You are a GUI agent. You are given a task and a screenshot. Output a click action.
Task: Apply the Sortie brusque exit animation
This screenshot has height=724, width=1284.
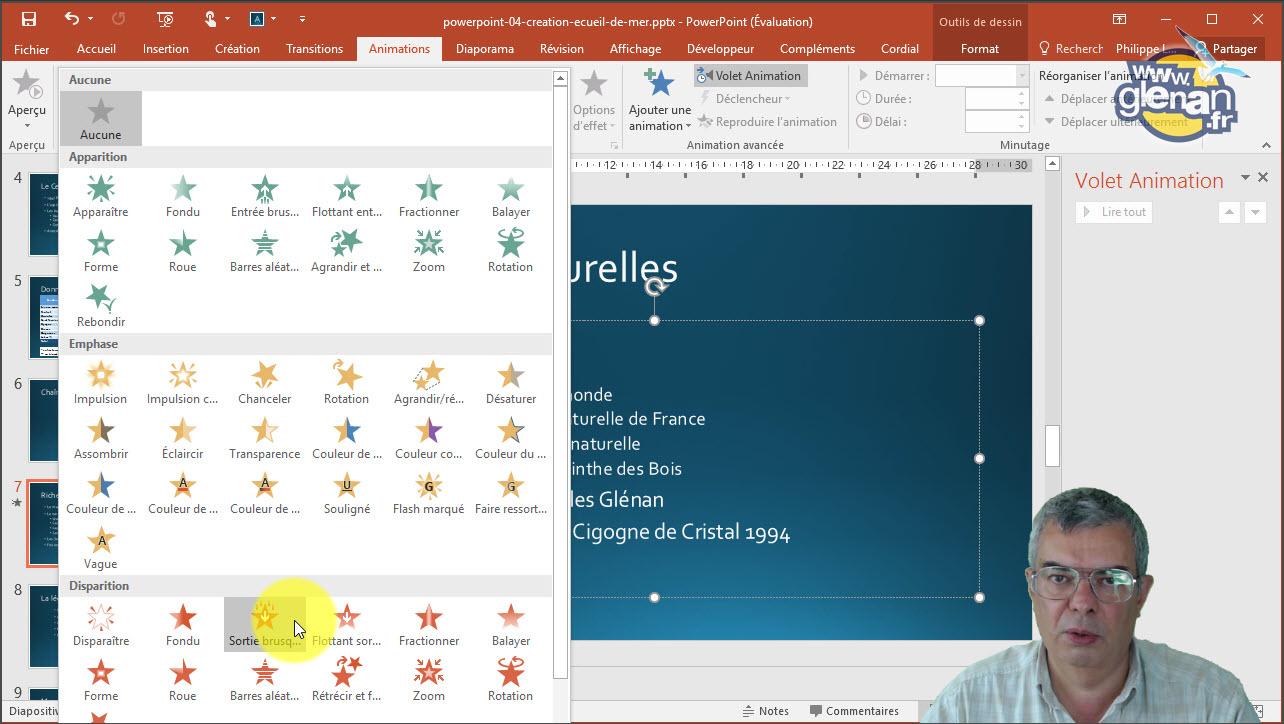tap(265, 625)
